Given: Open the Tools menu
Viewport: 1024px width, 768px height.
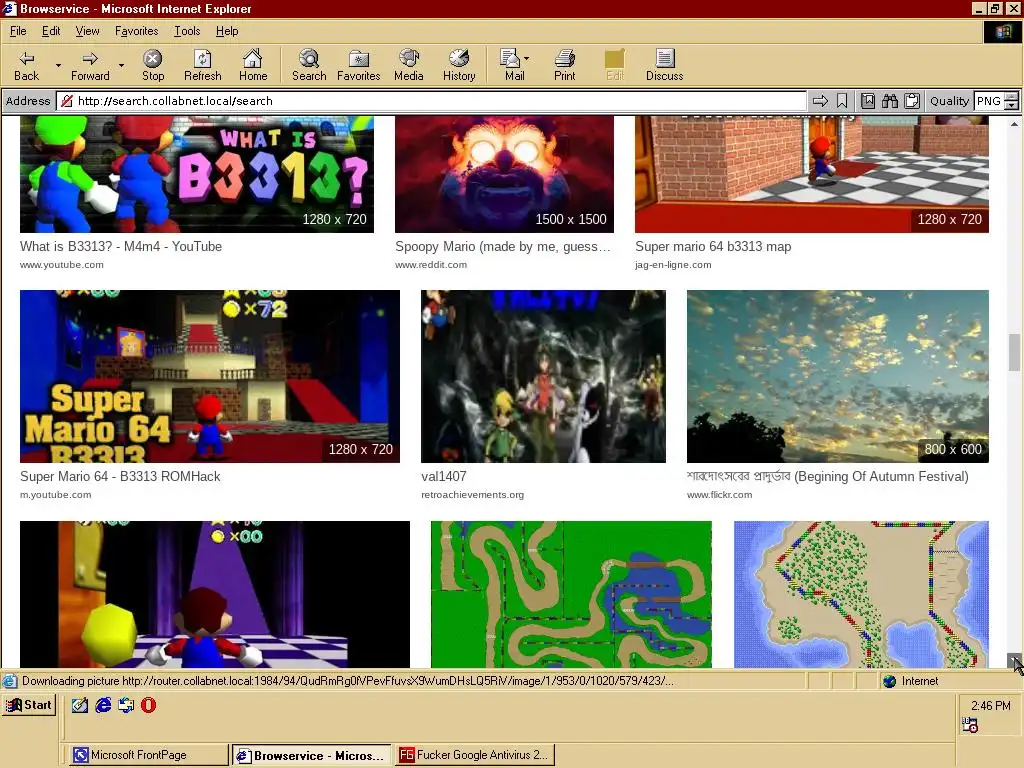Looking at the screenshot, I should click(187, 31).
